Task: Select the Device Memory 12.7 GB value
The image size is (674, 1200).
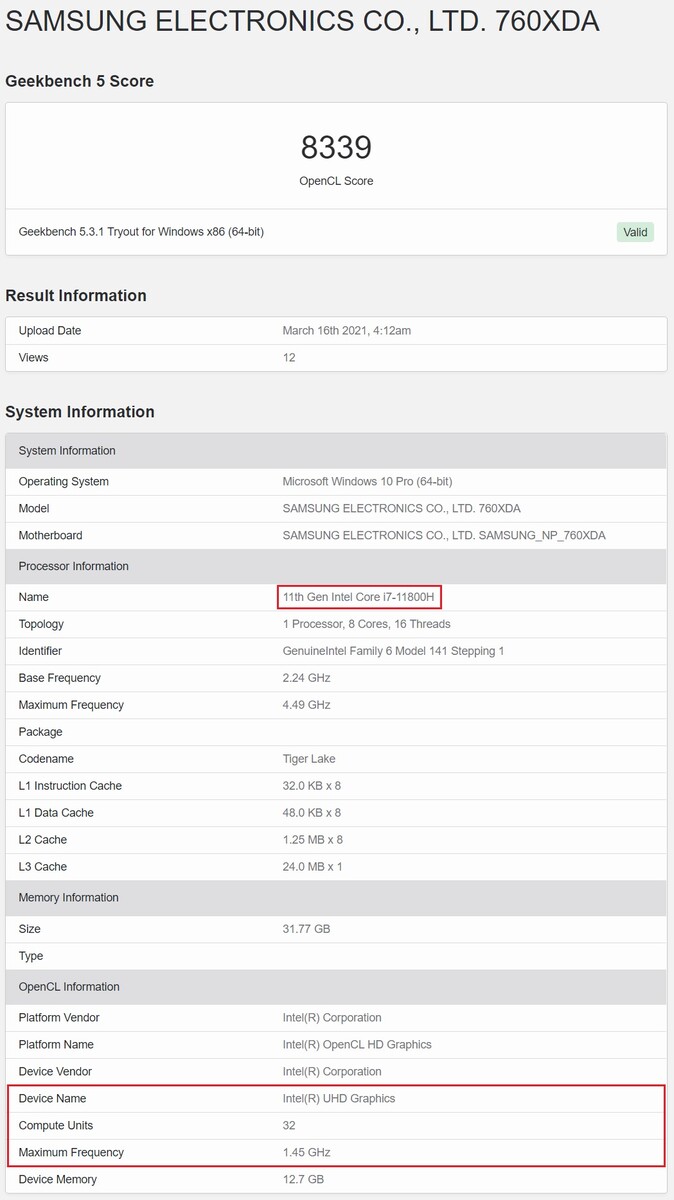Action: coord(303,1179)
